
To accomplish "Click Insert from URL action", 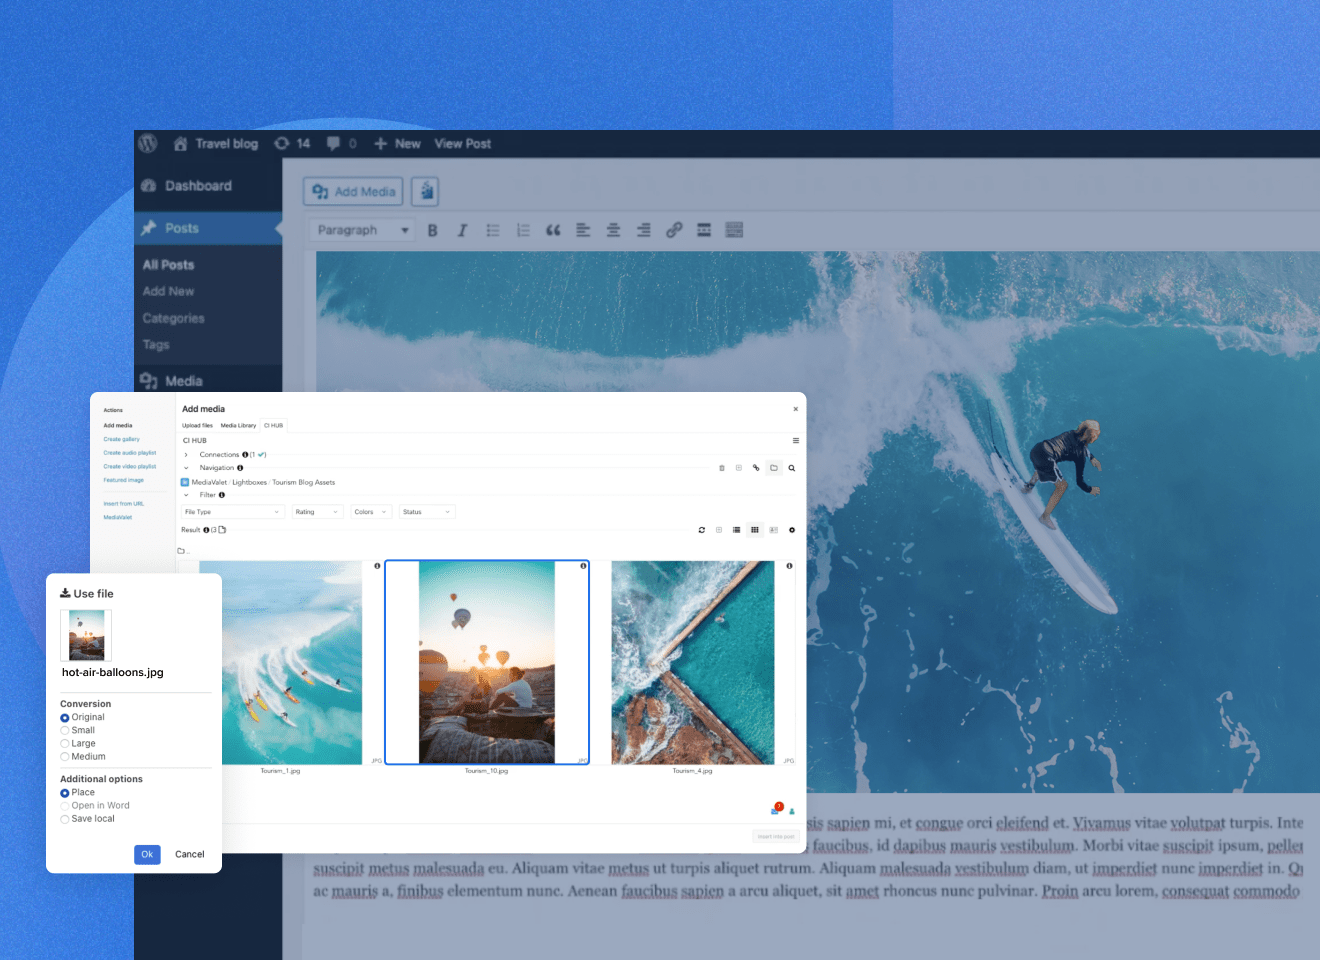I will coord(124,504).
